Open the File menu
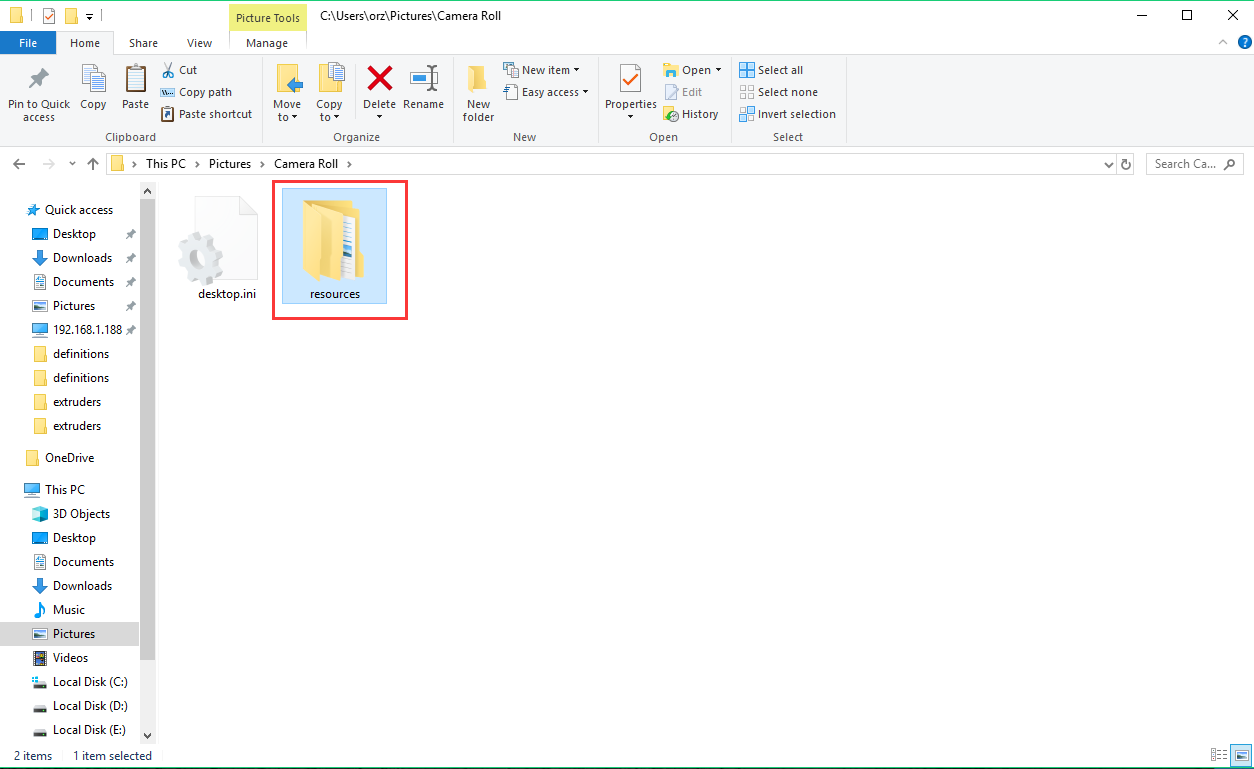Viewport: 1254px width, 769px height. [28, 43]
